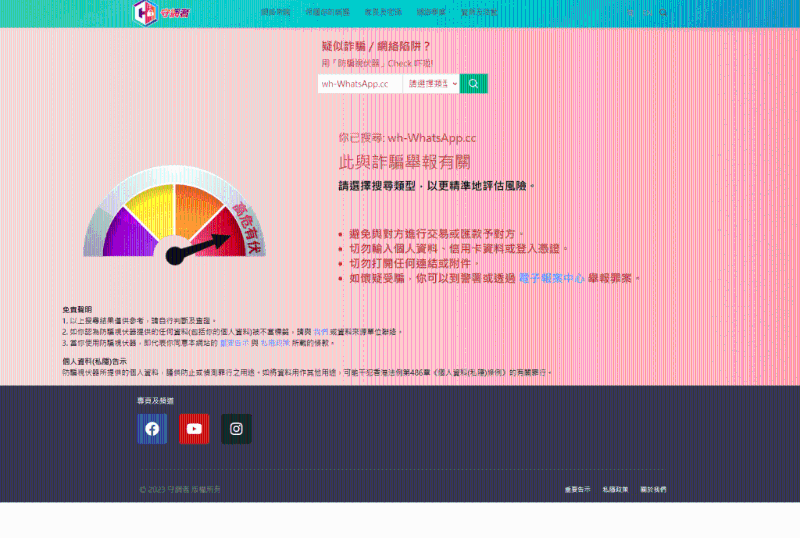Switch language to Simplified Chinese (簡)
The width and height of the screenshot is (800, 538).
click(x=630, y=13)
